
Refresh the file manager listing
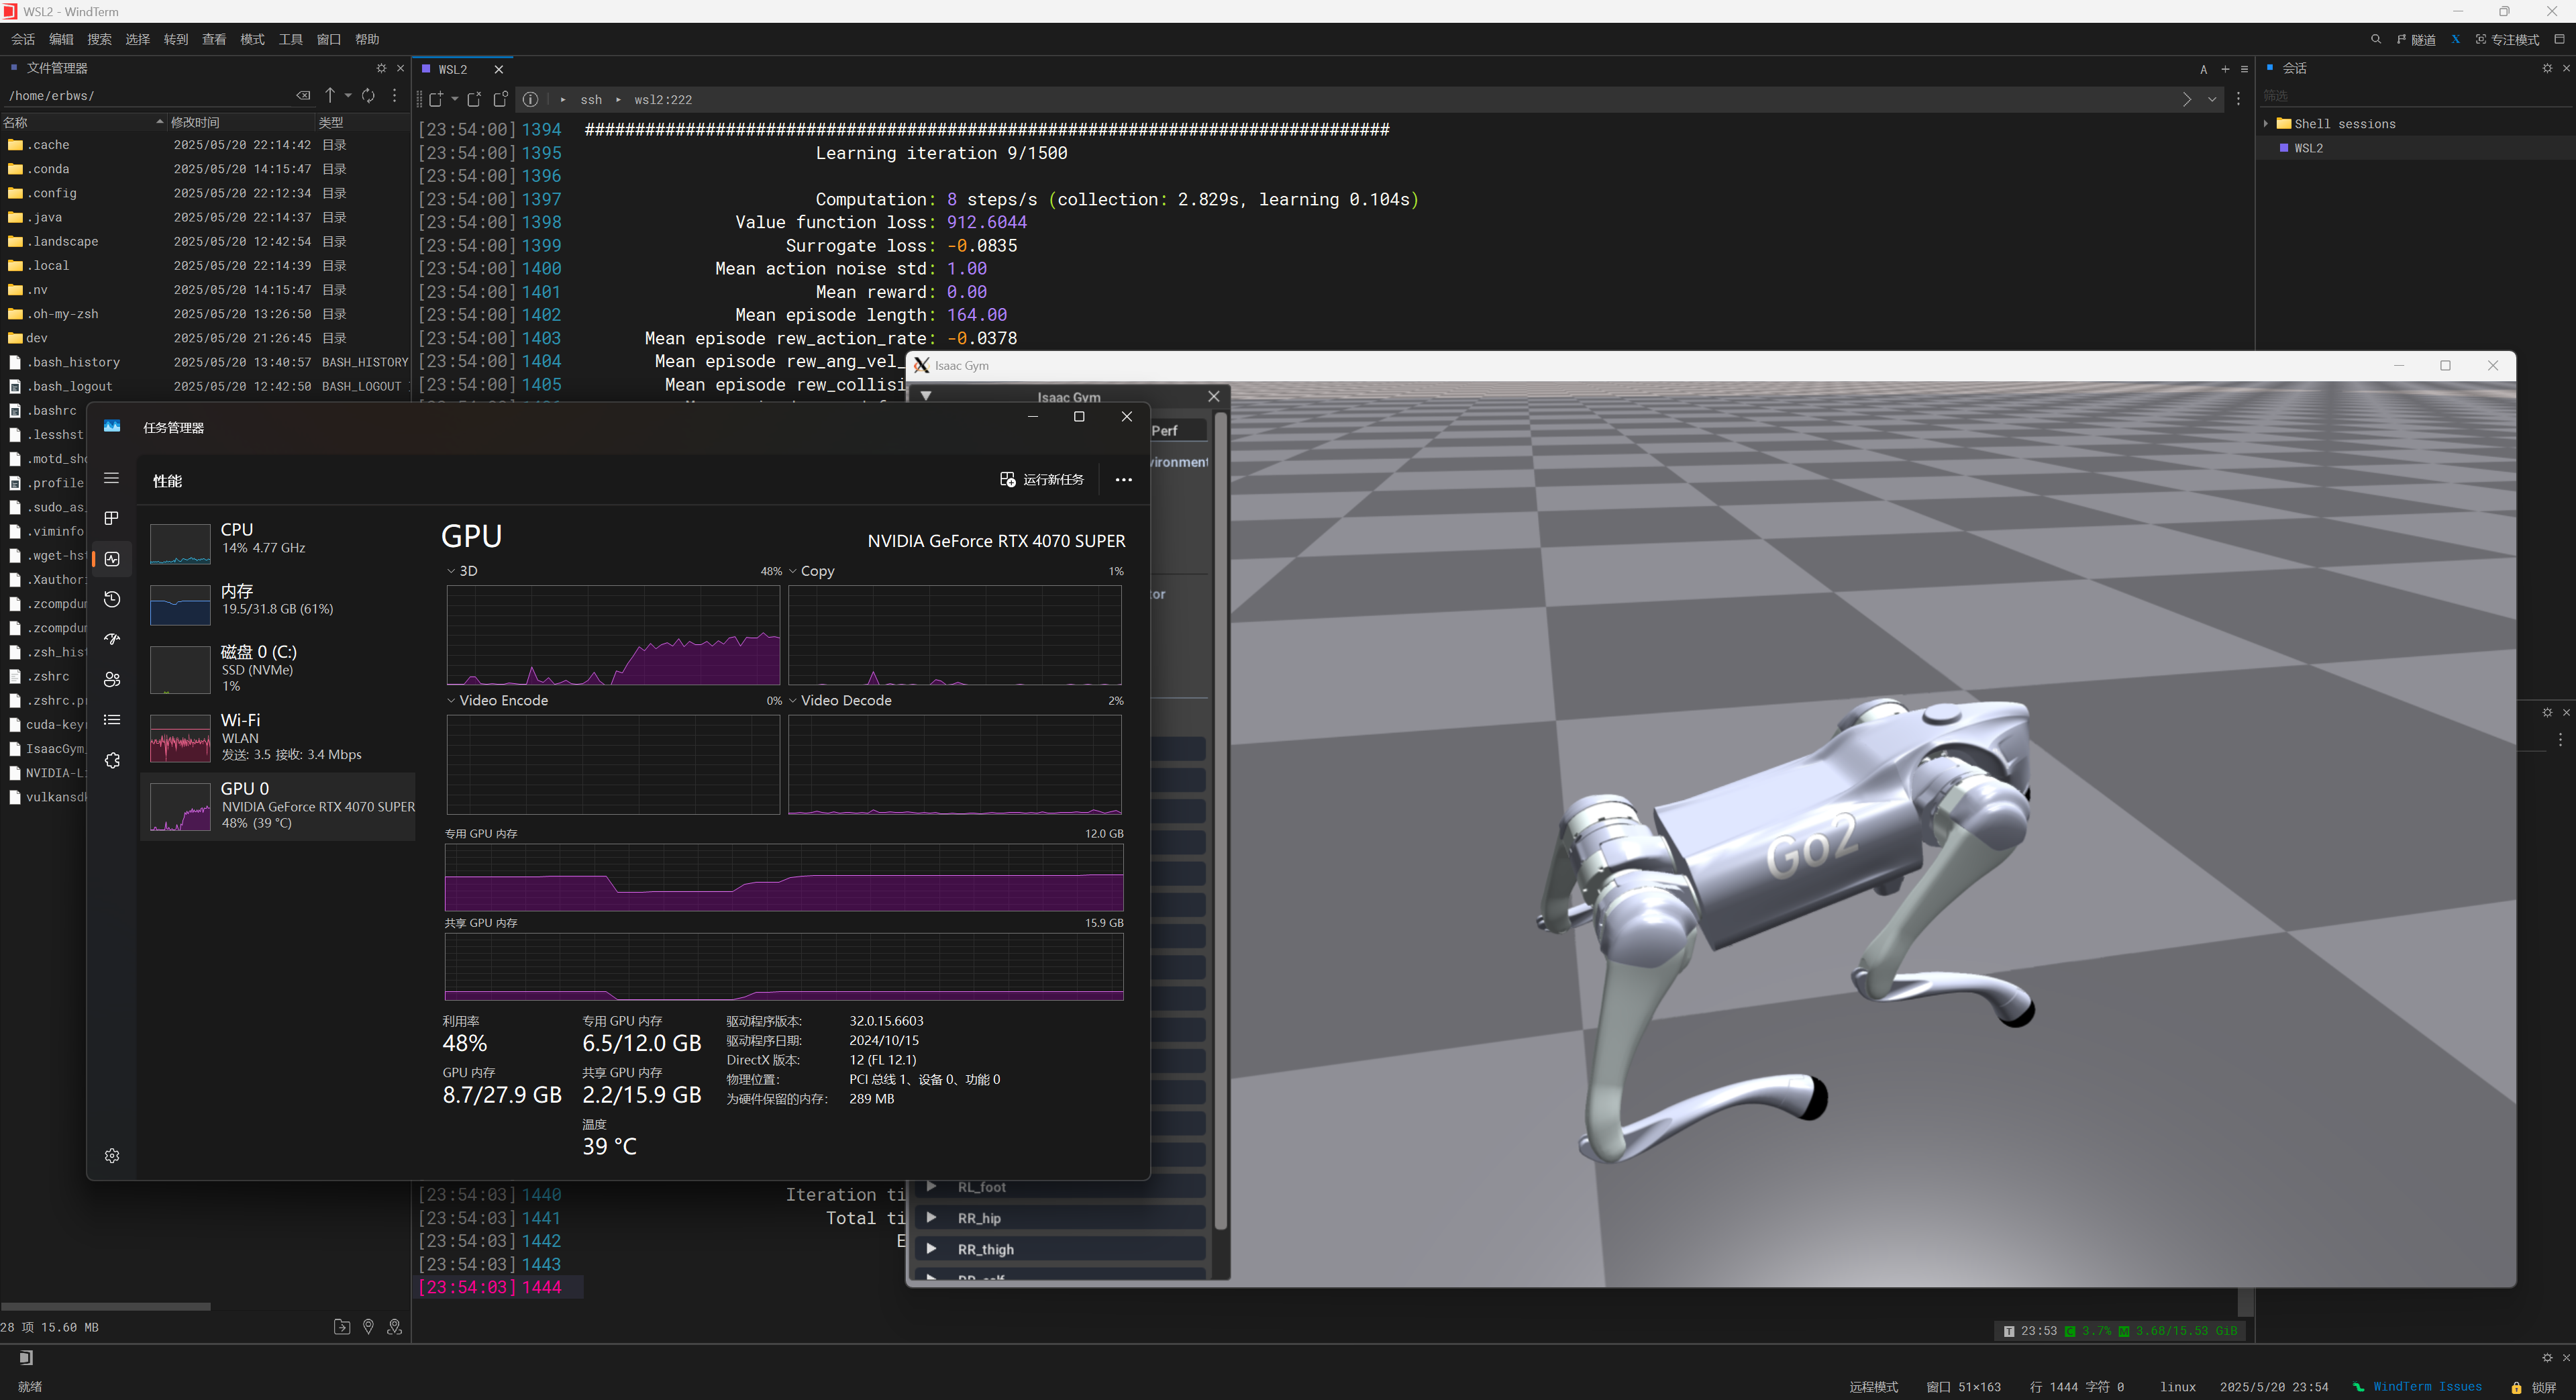point(368,95)
